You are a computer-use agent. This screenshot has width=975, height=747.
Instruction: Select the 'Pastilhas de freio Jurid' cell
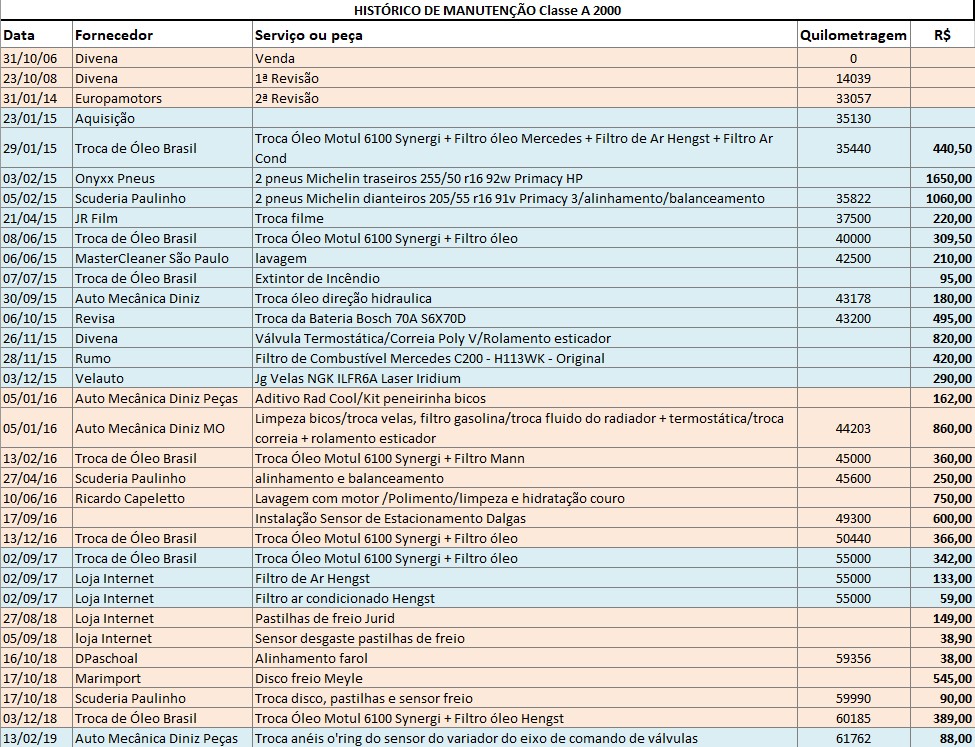point(525,618)
